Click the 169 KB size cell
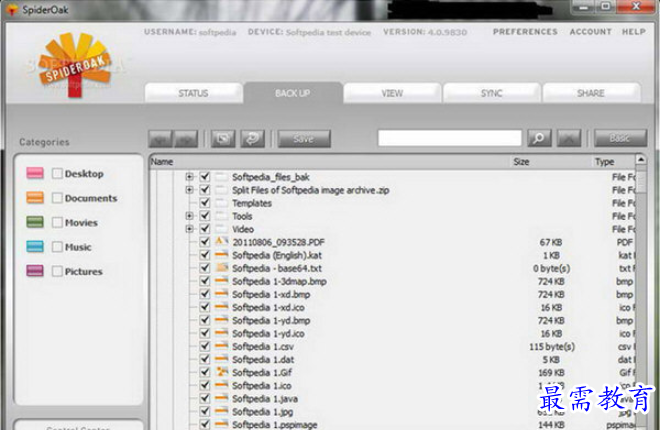Image resolution: width=661 pixels, height=430 pixels. (x=551, y=373)
